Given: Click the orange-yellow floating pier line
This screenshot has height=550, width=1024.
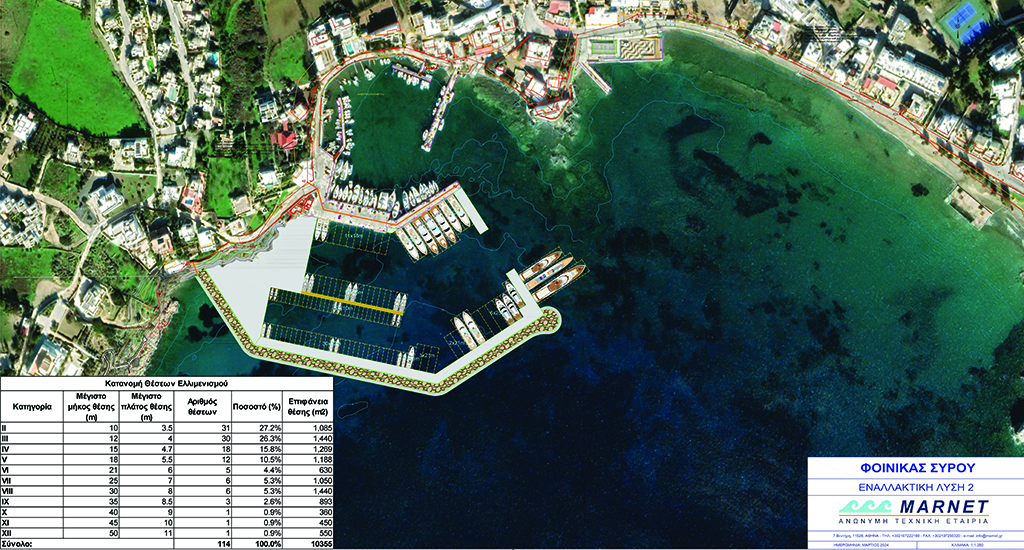Looking at the screenshot, I should pyautogui.click(x=350, y=304).
